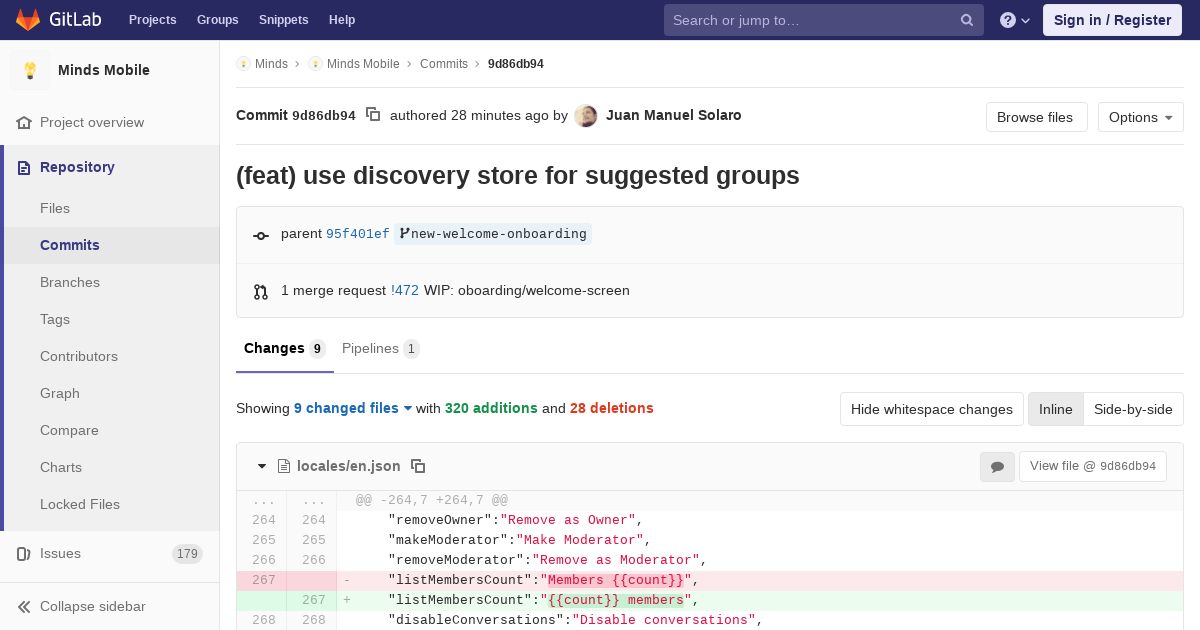Collapse the locales/en.json diff
Image resolution: width=1200 pixels, height=630 pixels.
pyautogui.click(x=262, y=466)
